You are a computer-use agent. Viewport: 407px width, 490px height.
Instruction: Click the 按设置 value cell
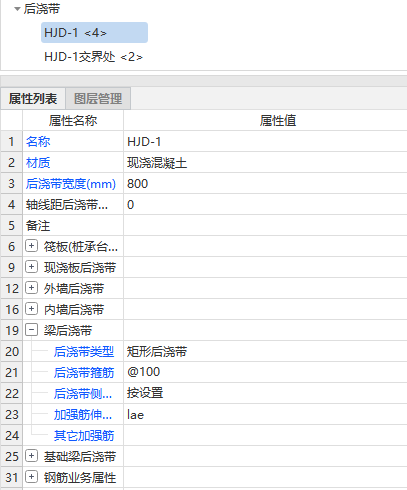(265, 394)
